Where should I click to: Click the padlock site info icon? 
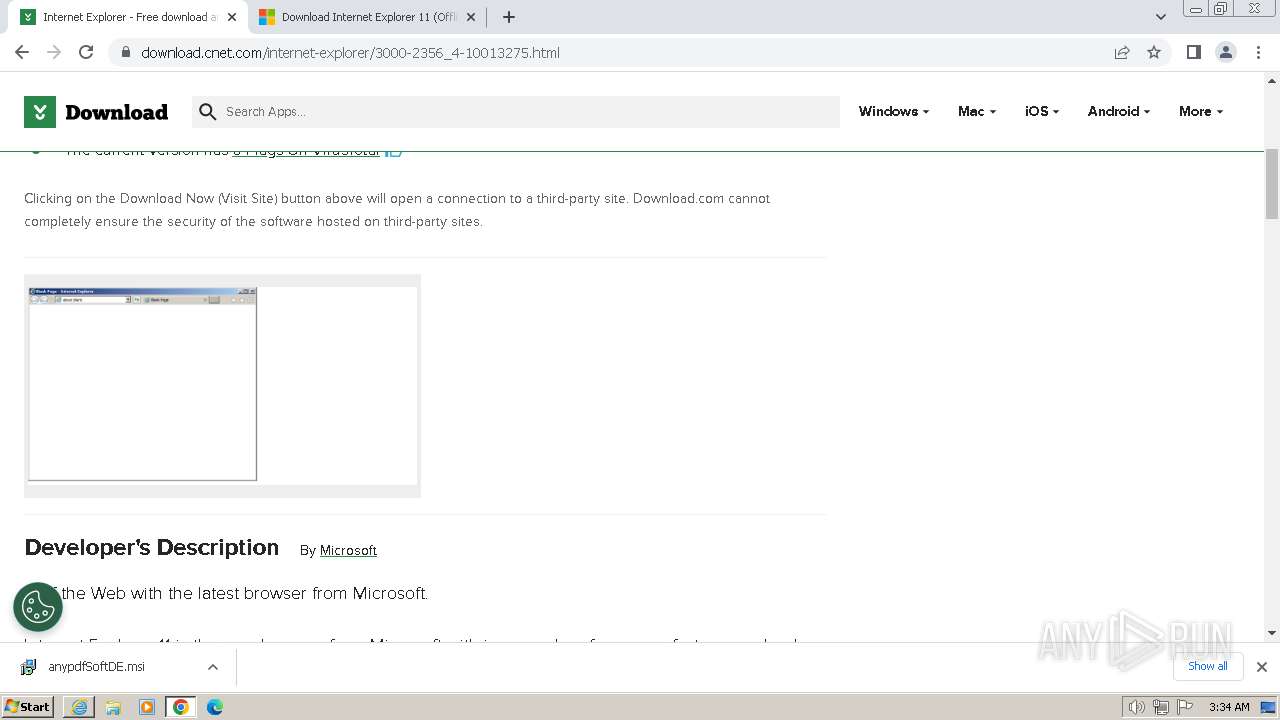pyautogui.click(x=126, y=52)
